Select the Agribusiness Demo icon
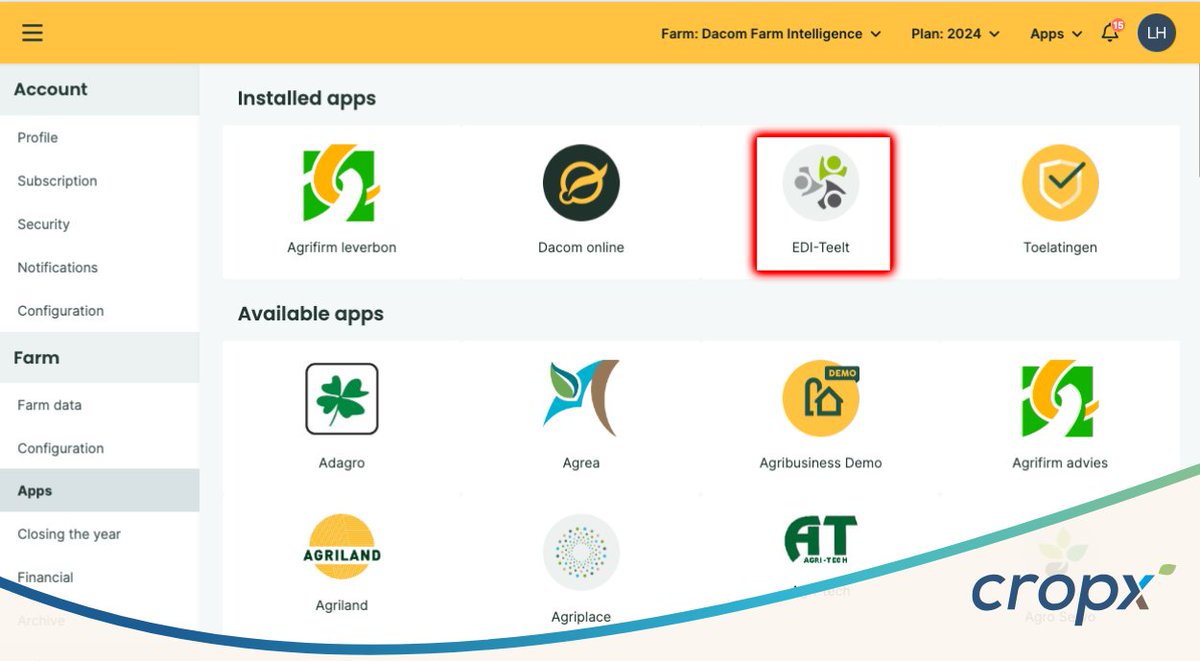Screen dimensions: 1200x661 (821, 399)
